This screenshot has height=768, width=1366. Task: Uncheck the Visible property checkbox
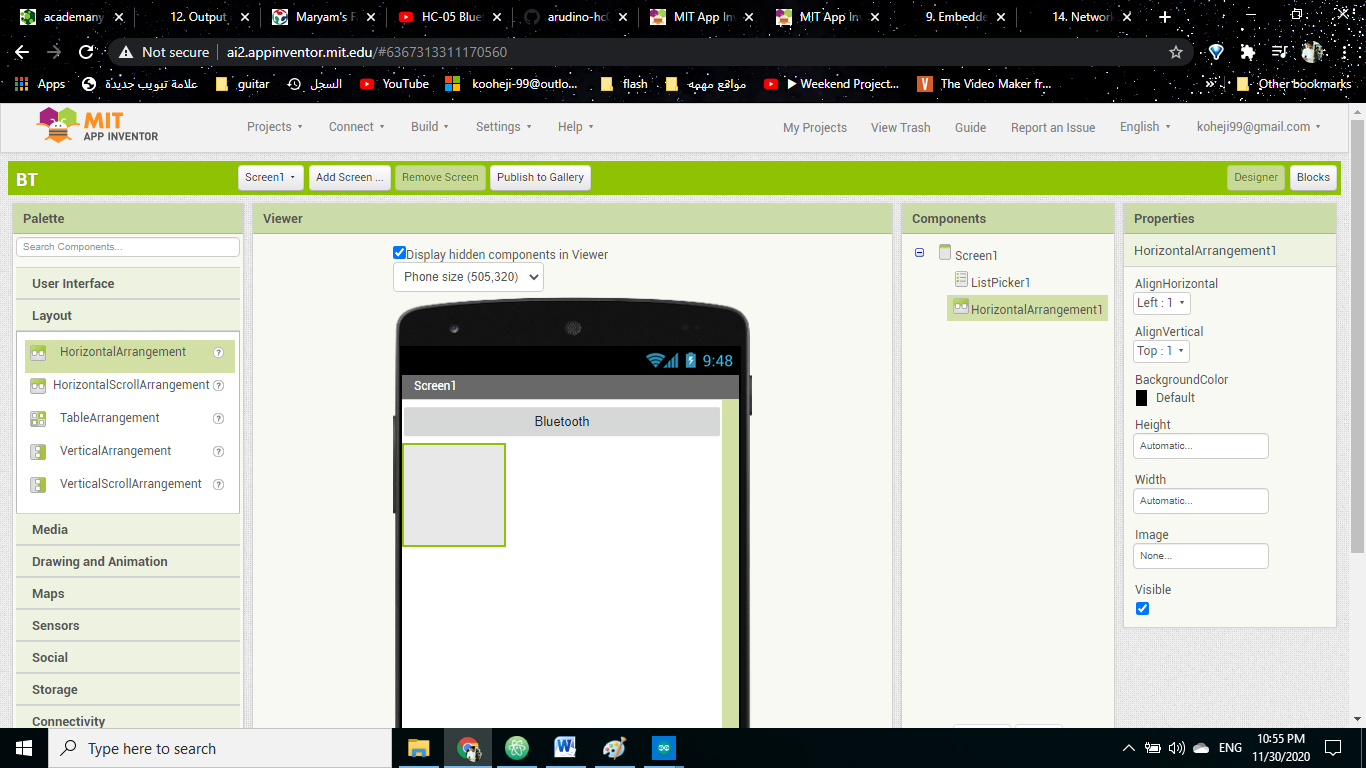click(x=1142, y=608)
